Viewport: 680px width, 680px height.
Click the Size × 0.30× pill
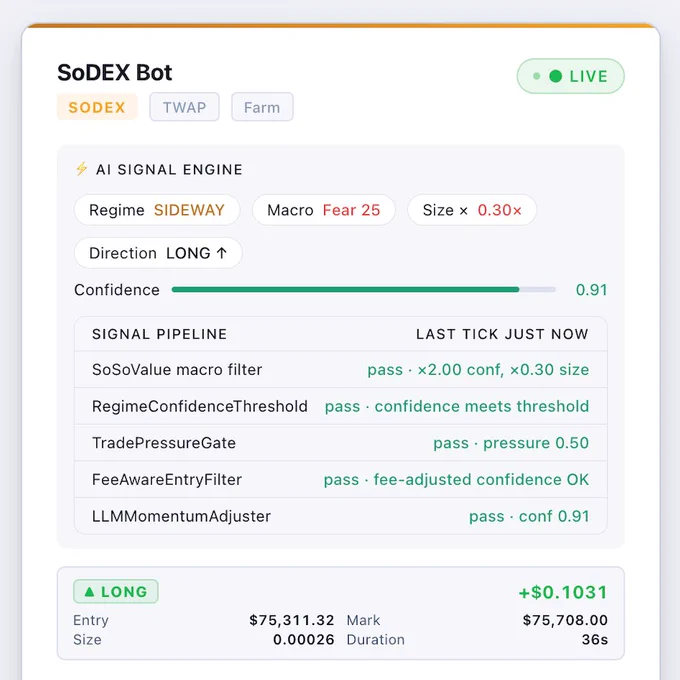point(472,210)
